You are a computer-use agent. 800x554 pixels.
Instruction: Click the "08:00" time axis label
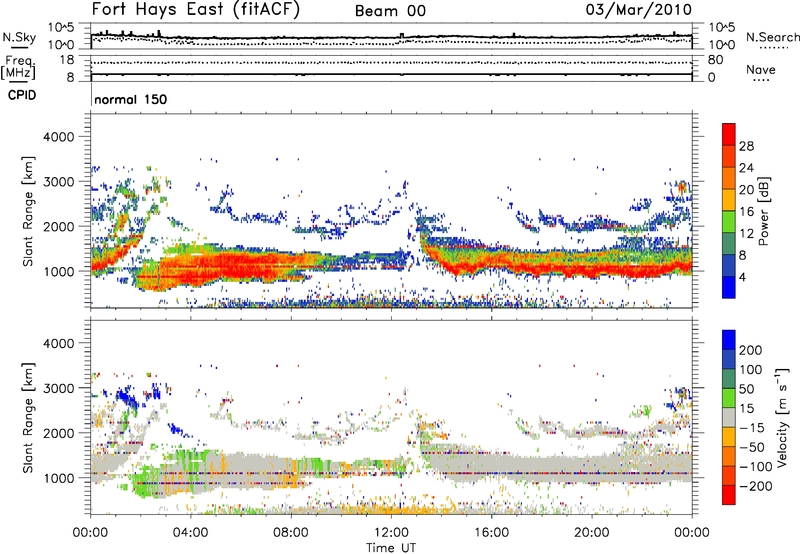291,533
